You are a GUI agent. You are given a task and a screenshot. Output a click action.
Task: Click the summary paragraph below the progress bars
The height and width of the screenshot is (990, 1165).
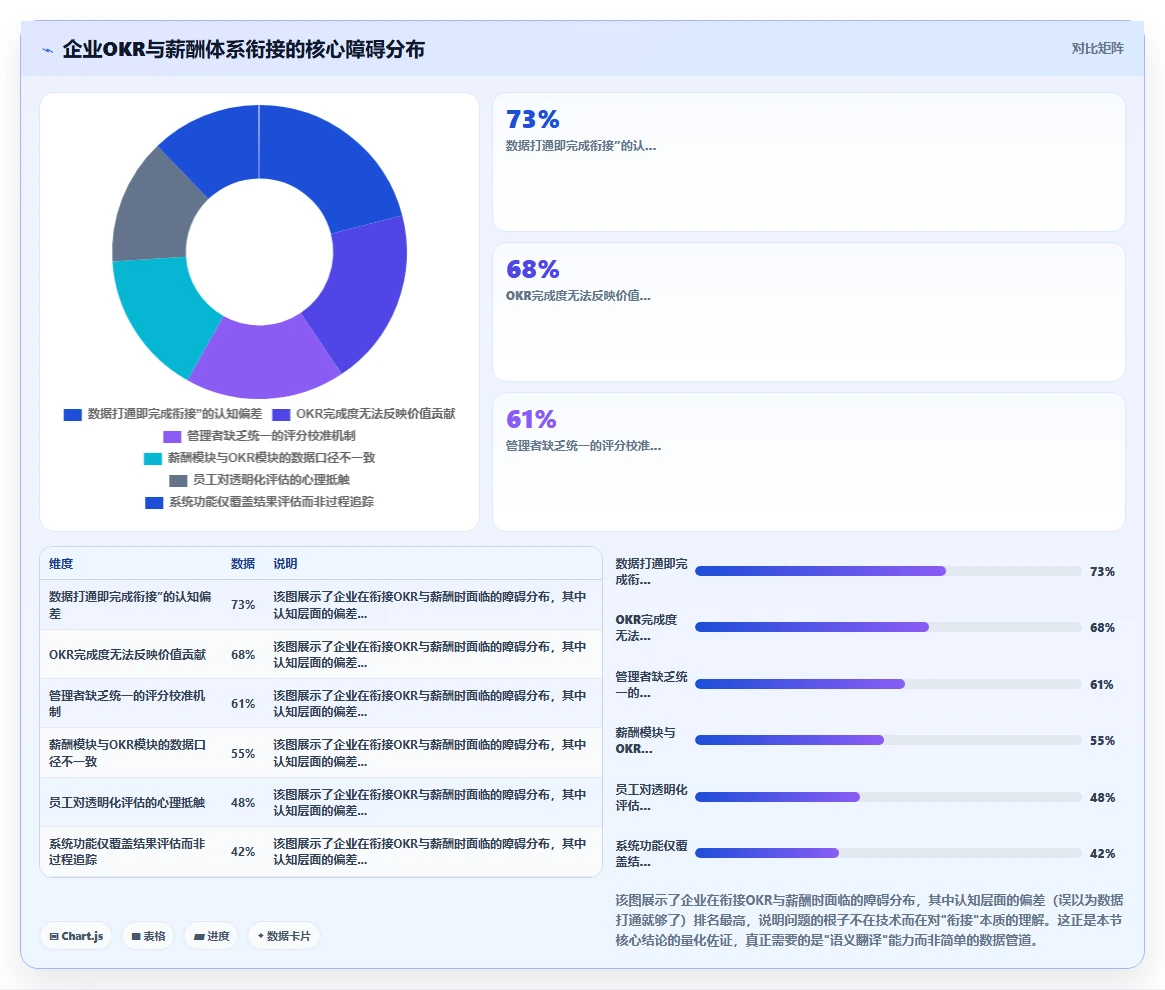pos(869,920)
